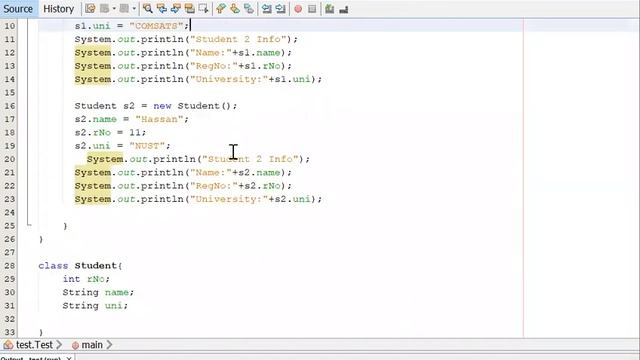Click the navigate Forward toolbar icon
The height and width of the screenshot is (360, 640).
coord(124,9)
